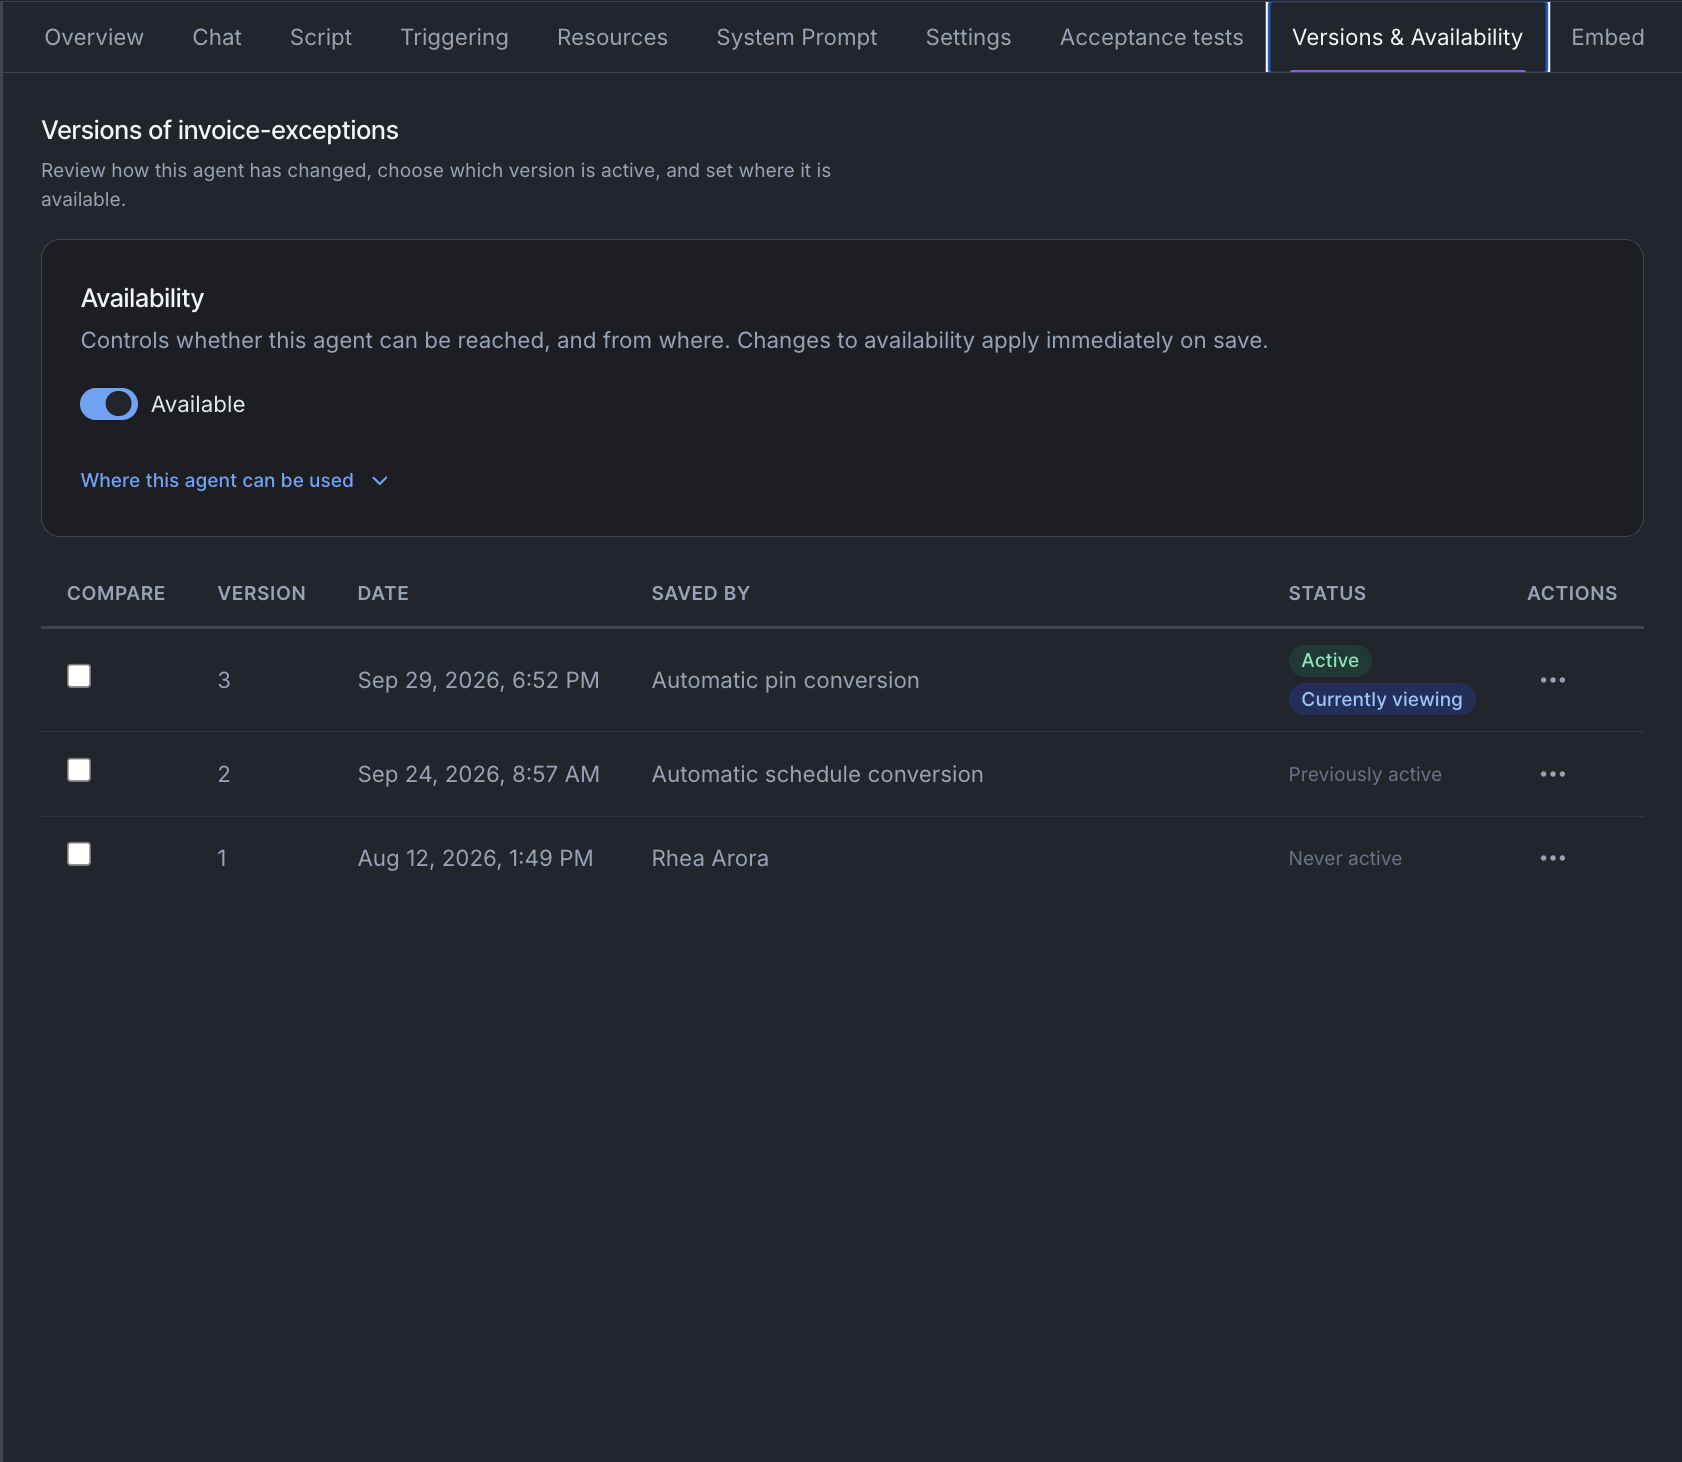This screenshot has height=1462, width=1682.
Task: Open the Triggering tab
Action: (x=454, y=37)
